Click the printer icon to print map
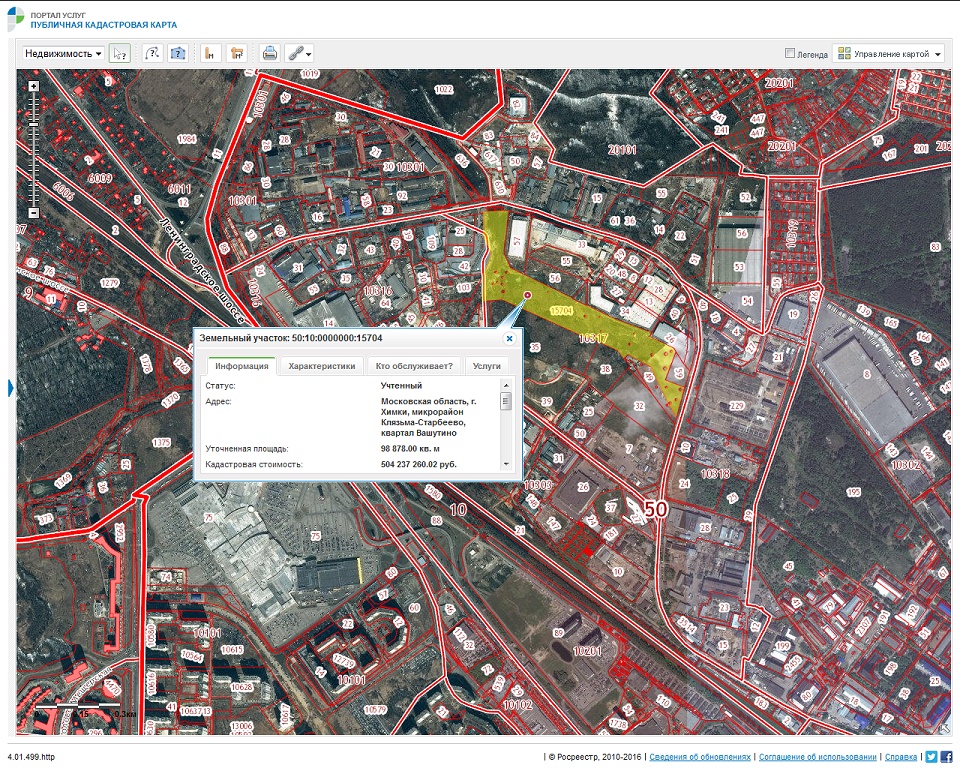 269,54
